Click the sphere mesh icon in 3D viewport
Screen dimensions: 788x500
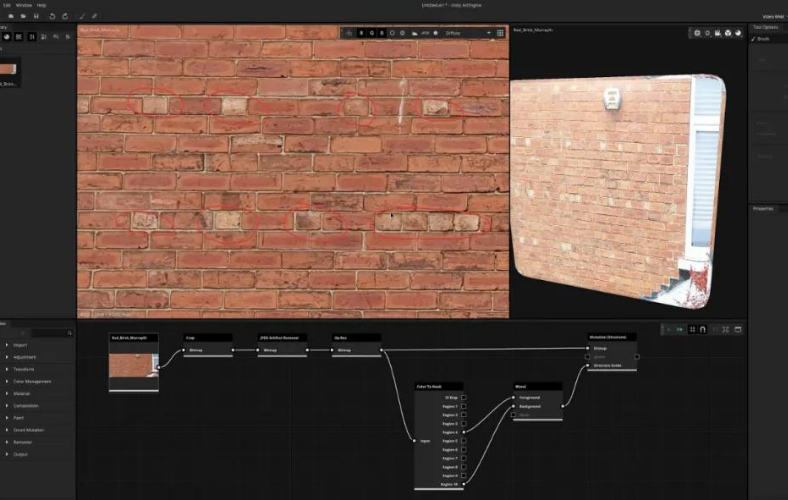coord(738,33)
